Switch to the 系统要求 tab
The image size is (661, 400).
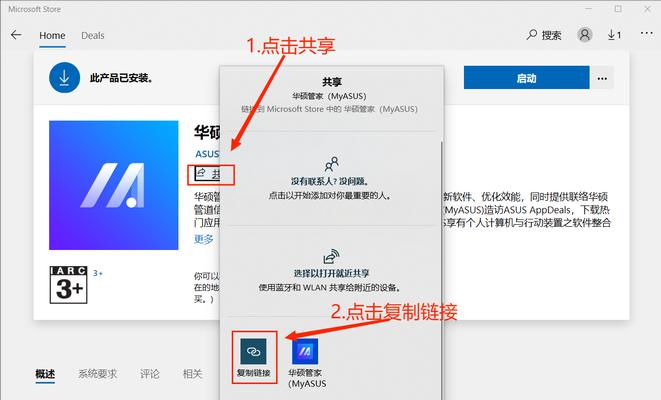coord(97,374)
